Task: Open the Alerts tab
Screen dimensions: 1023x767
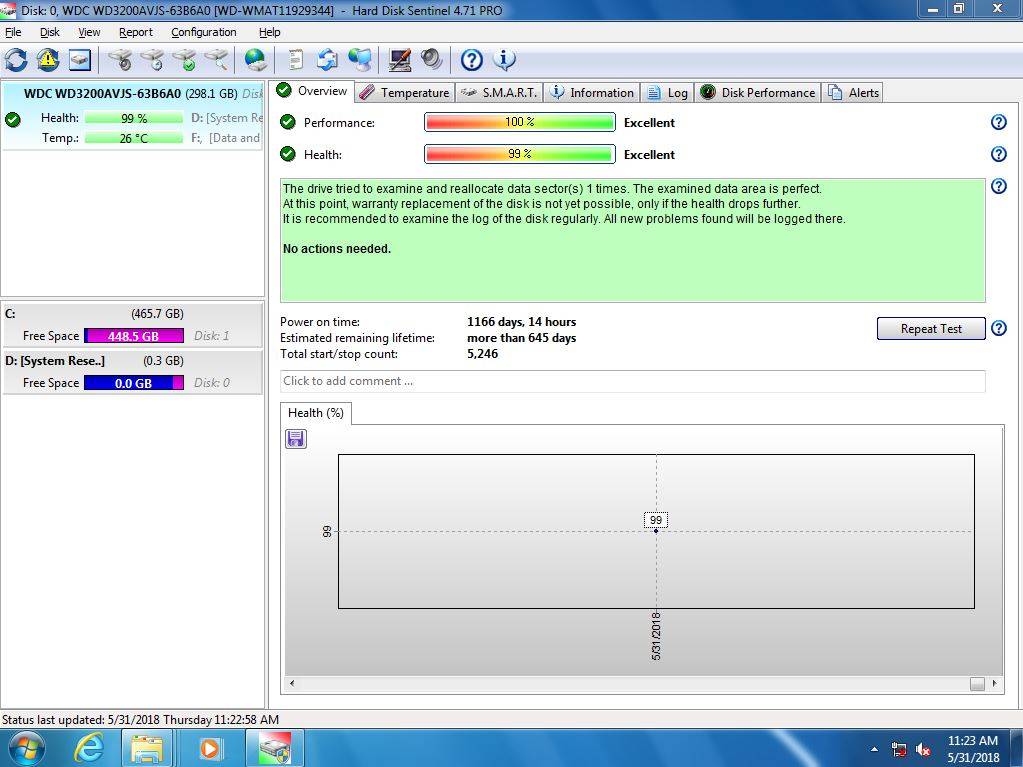Action: [x=853, y=93]
